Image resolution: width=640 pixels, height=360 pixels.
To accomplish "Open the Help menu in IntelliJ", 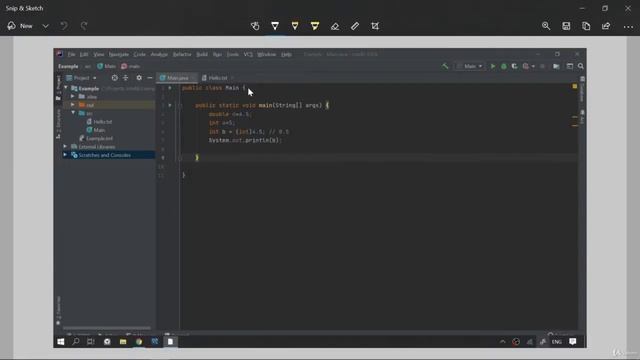I will pos(287,54).
